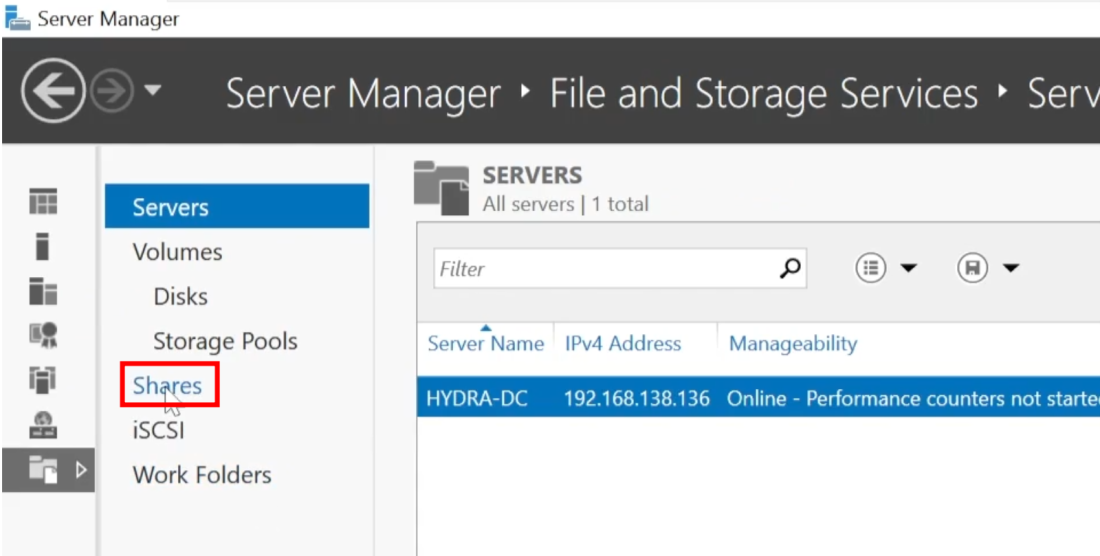The height and width of the screenshot is (556, 1100).
Task: Open Local Server from the sidebar icon
Action: point(43,247)
